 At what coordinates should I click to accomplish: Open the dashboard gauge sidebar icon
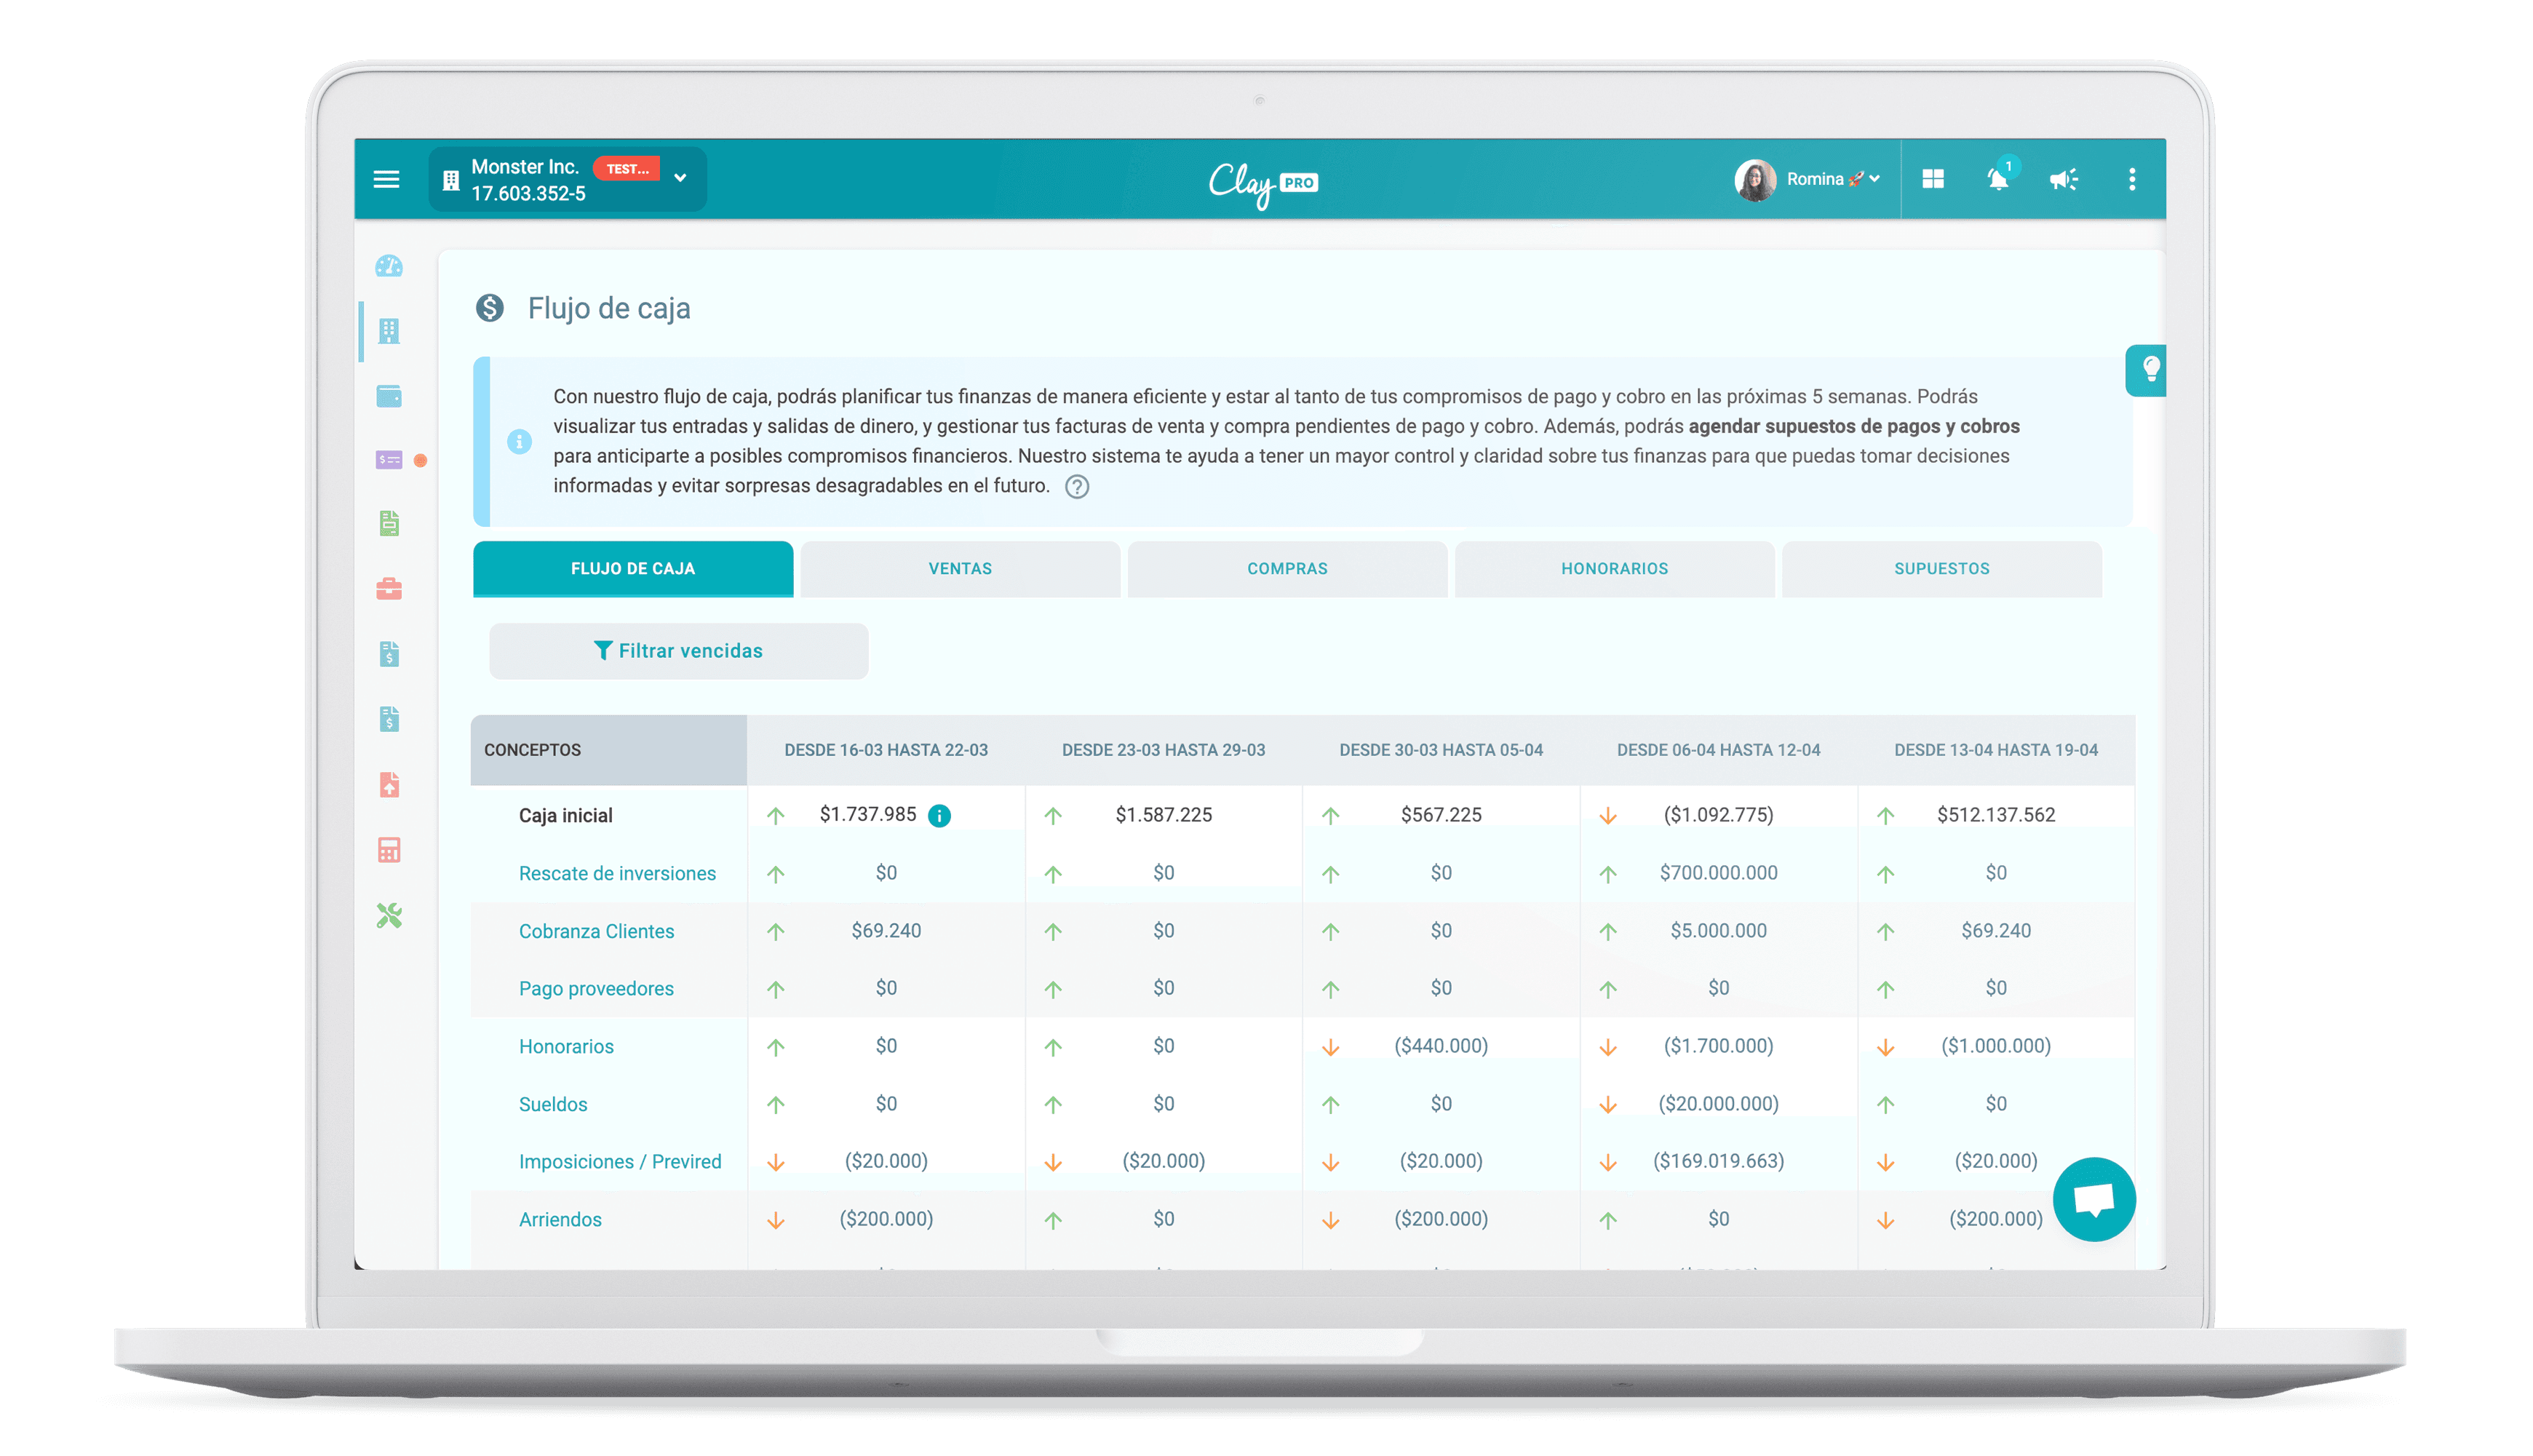pos(389,266)
